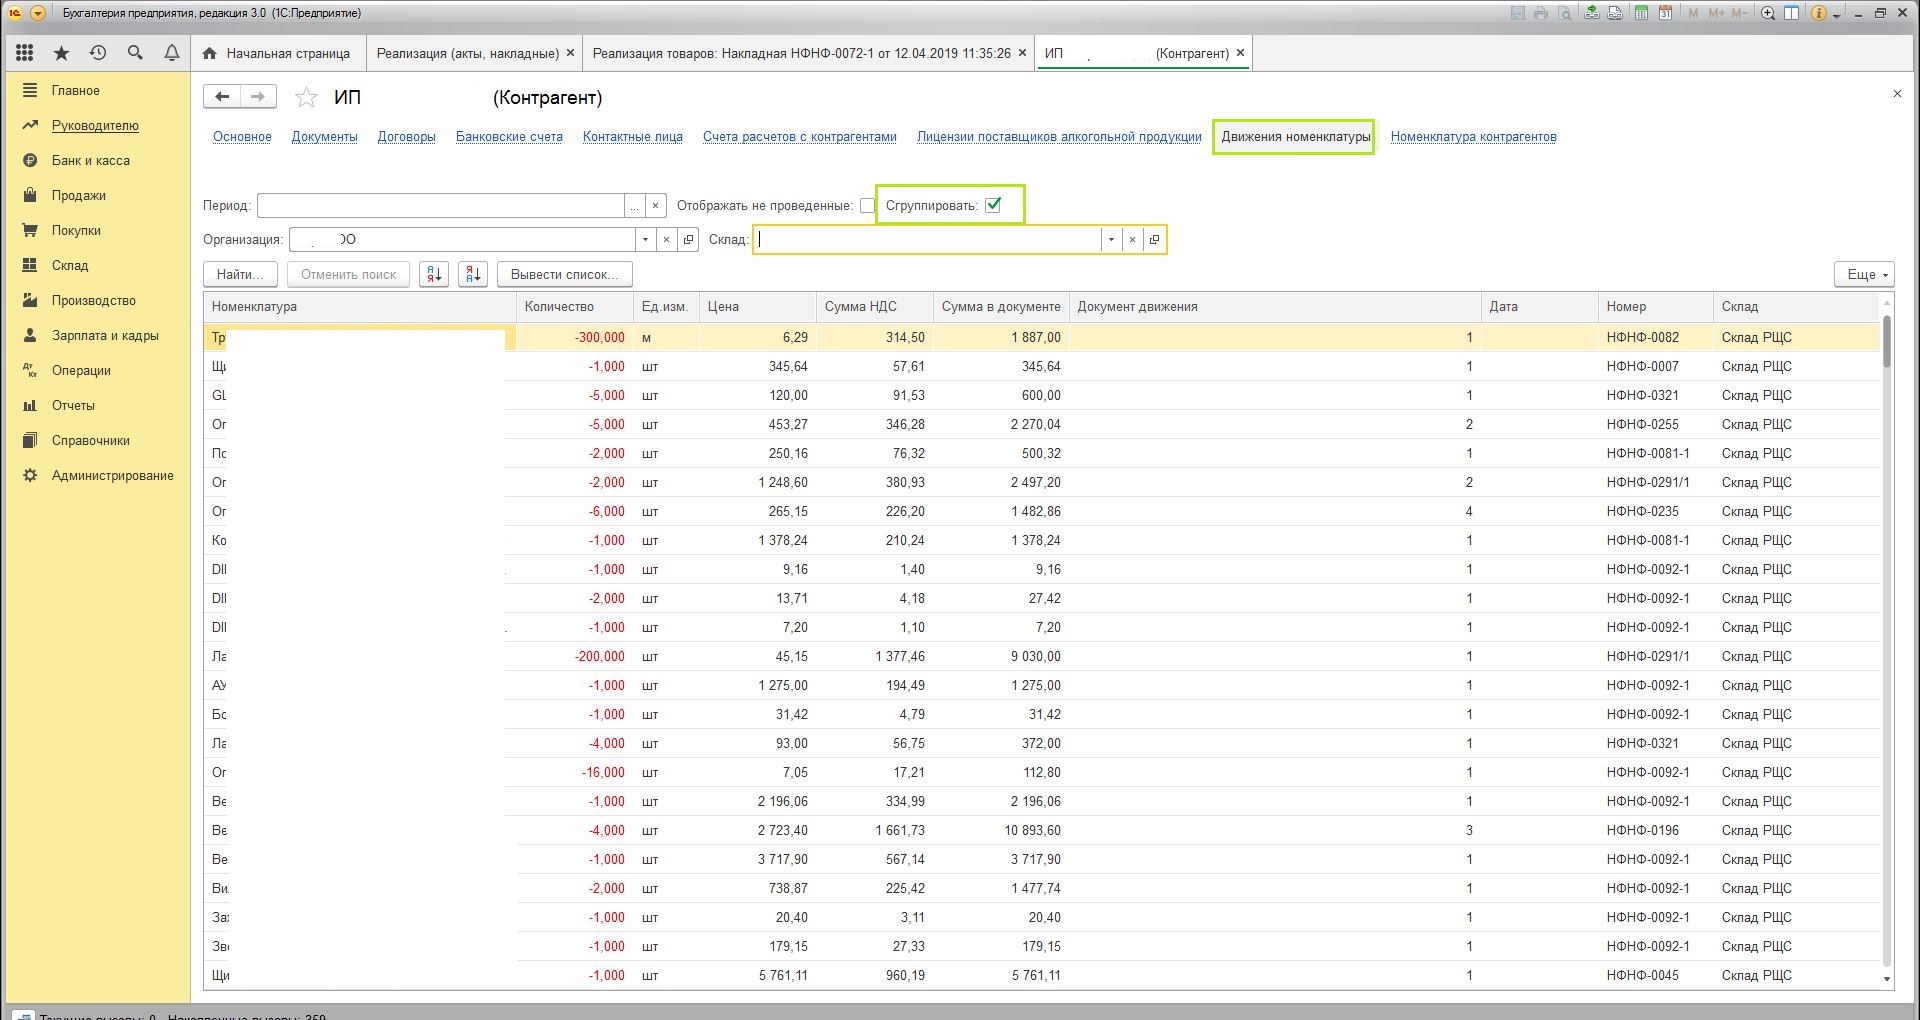
Task: Close the Контрагент form with X
Action: (x=1897, y=93)
